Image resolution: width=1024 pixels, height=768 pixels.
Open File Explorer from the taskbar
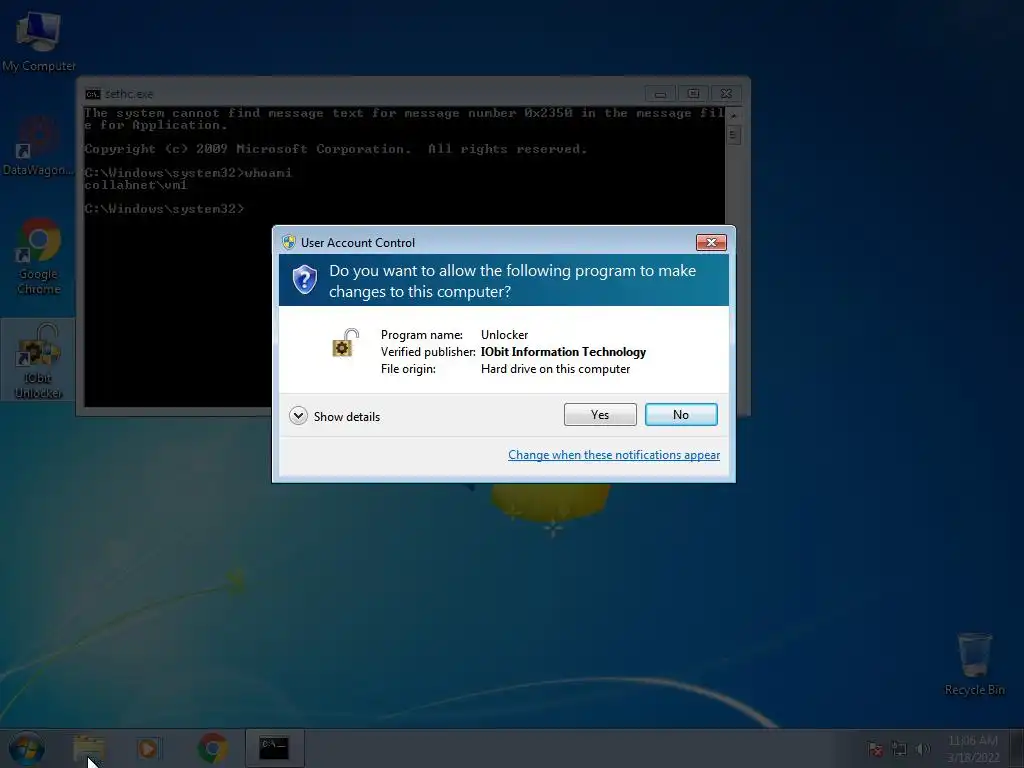89,748
